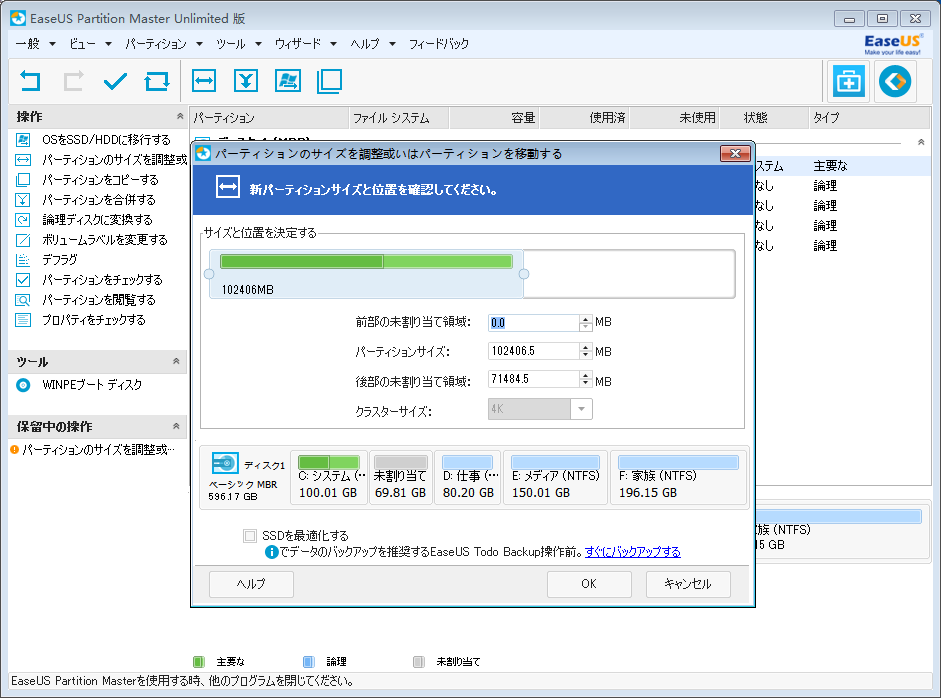Open the クラスターサイズ dropdown
Screen dimensions: 941x698
click(581, 409)
